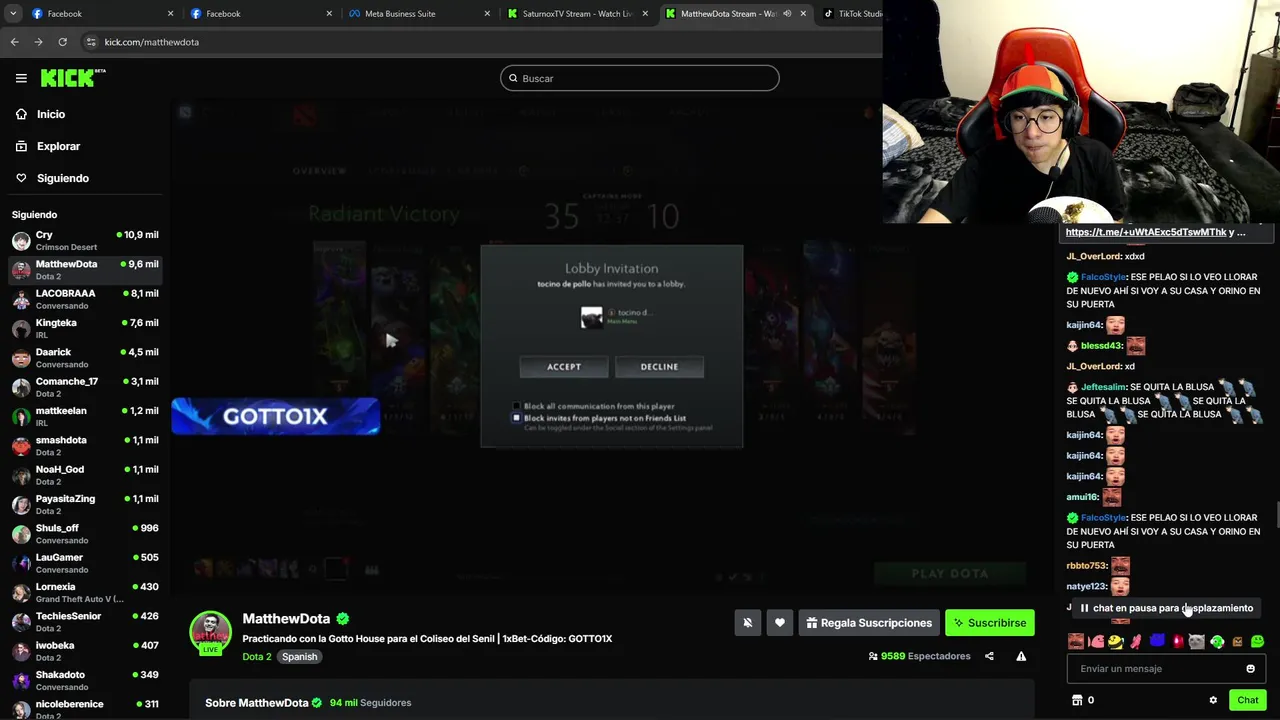This screenshot has width=1280, height=720.
Task: Switch to SaturnoxTV Stream browser tab
Action: 577,14
